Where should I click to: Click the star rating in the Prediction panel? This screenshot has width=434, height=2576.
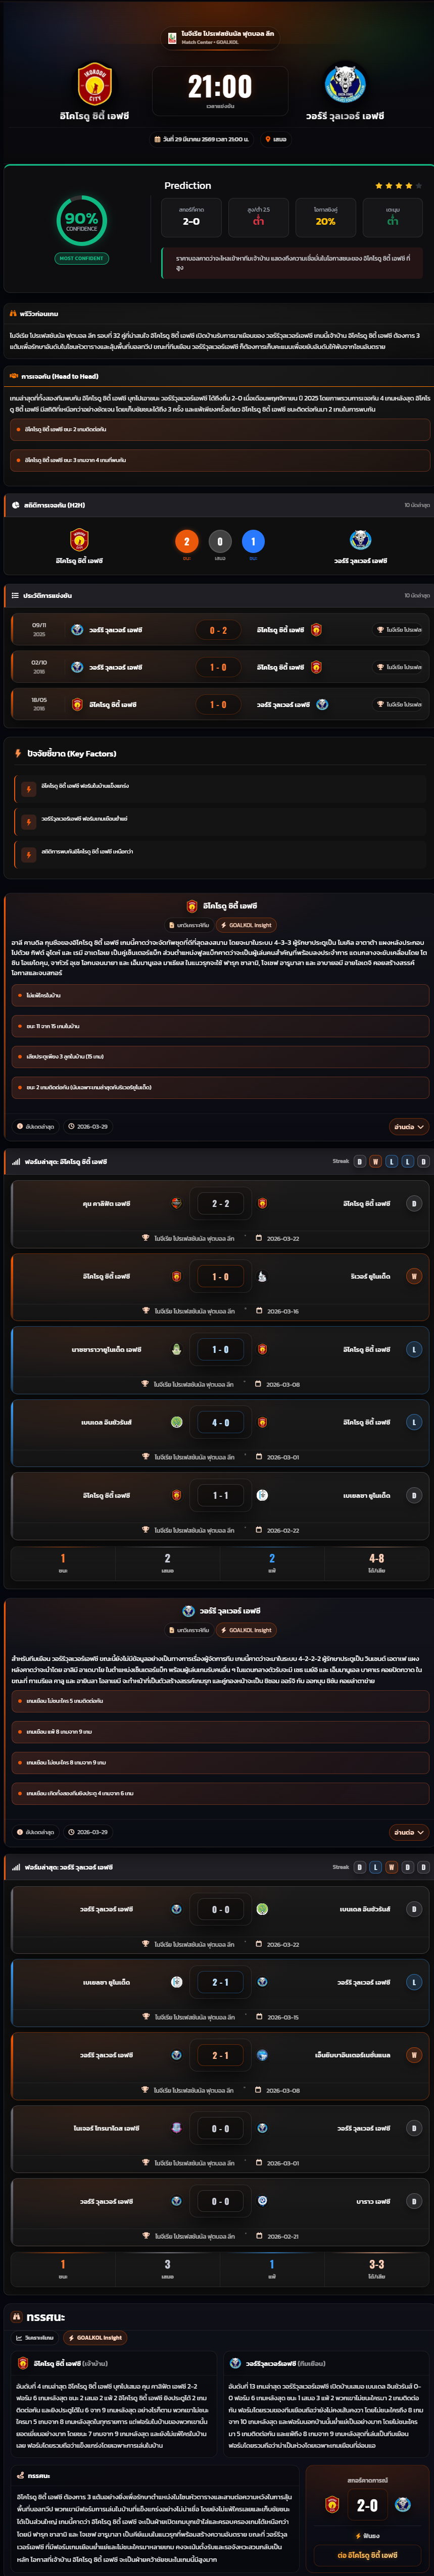click(398, 185)
